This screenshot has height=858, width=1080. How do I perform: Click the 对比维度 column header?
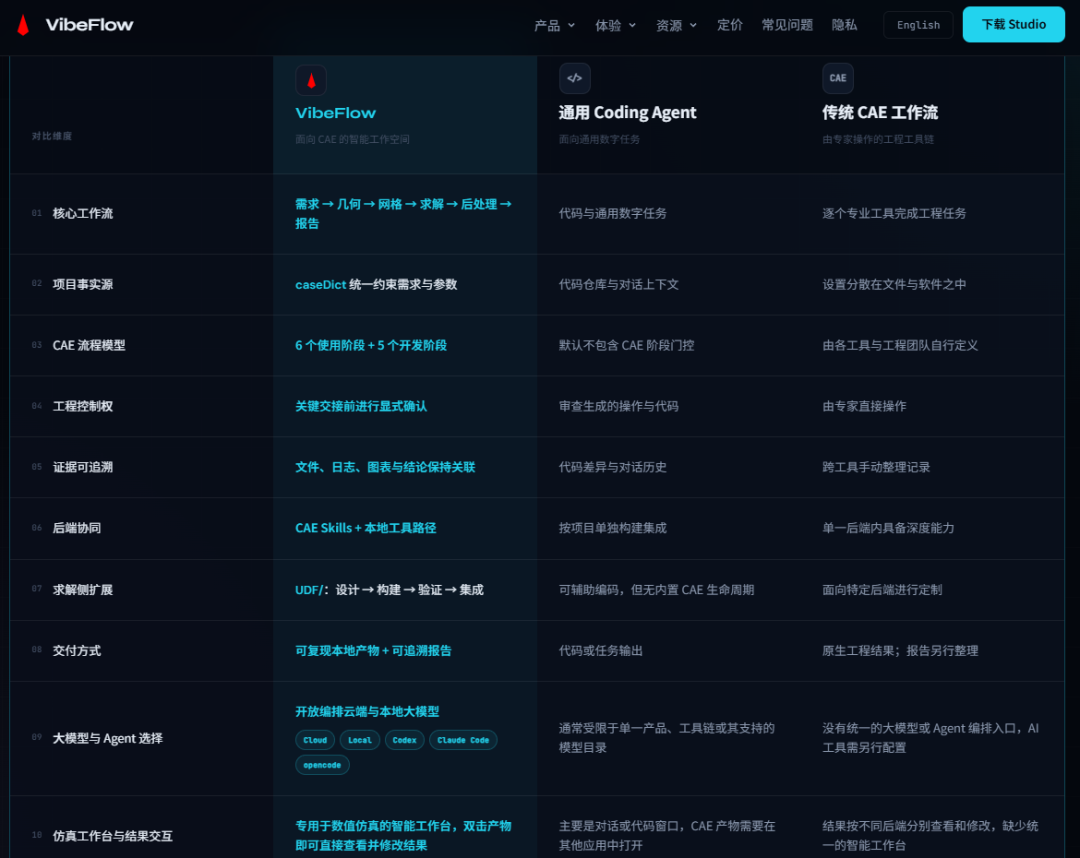[x=52, y=136]
